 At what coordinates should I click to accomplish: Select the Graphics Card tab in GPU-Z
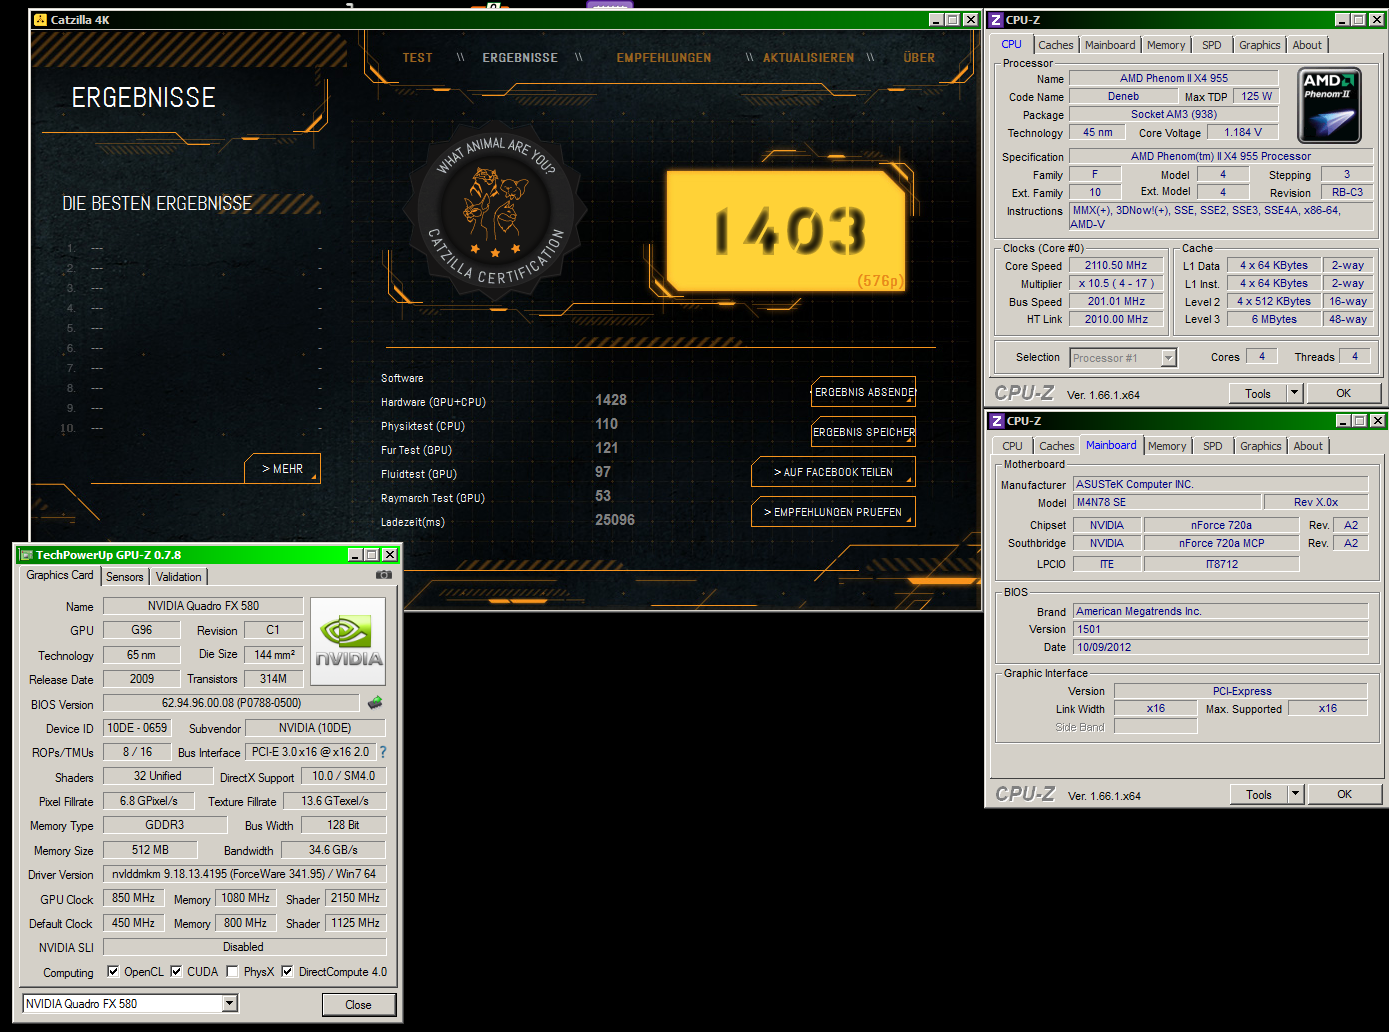(x=60, y=575)
